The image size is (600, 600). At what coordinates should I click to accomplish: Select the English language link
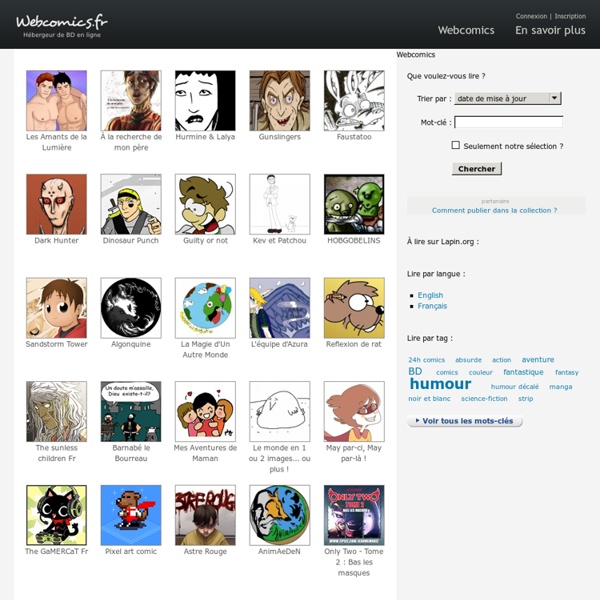coord(430,295)
